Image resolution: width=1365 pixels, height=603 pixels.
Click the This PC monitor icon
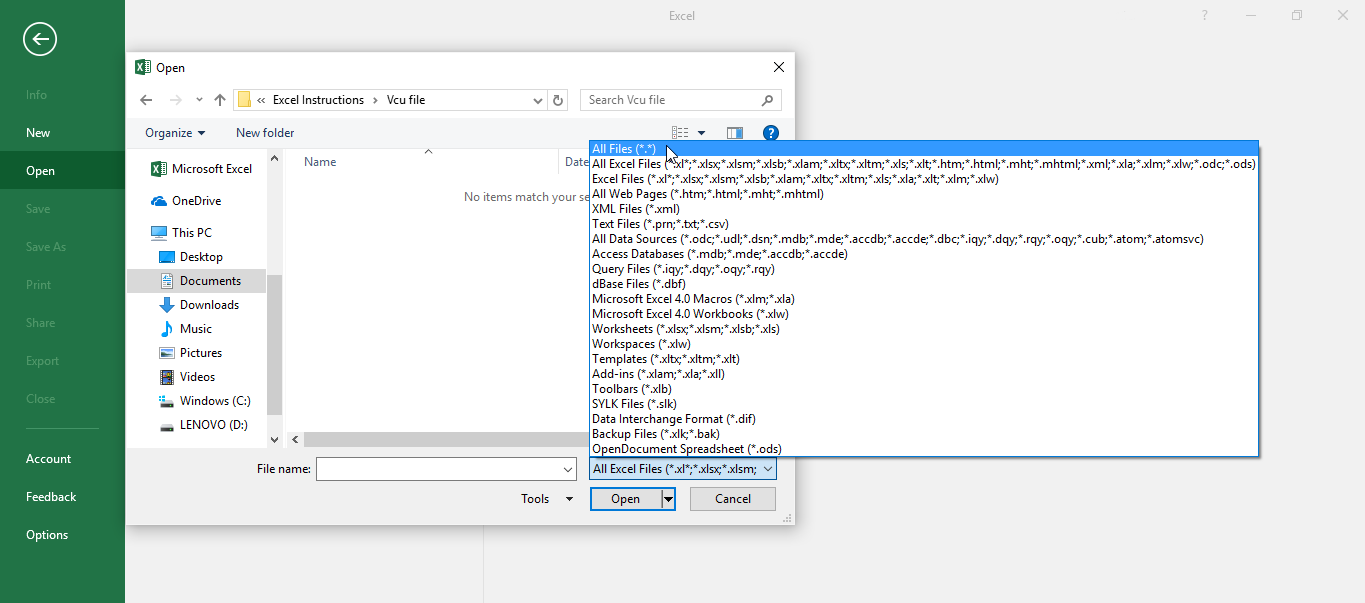coord(158,233)
